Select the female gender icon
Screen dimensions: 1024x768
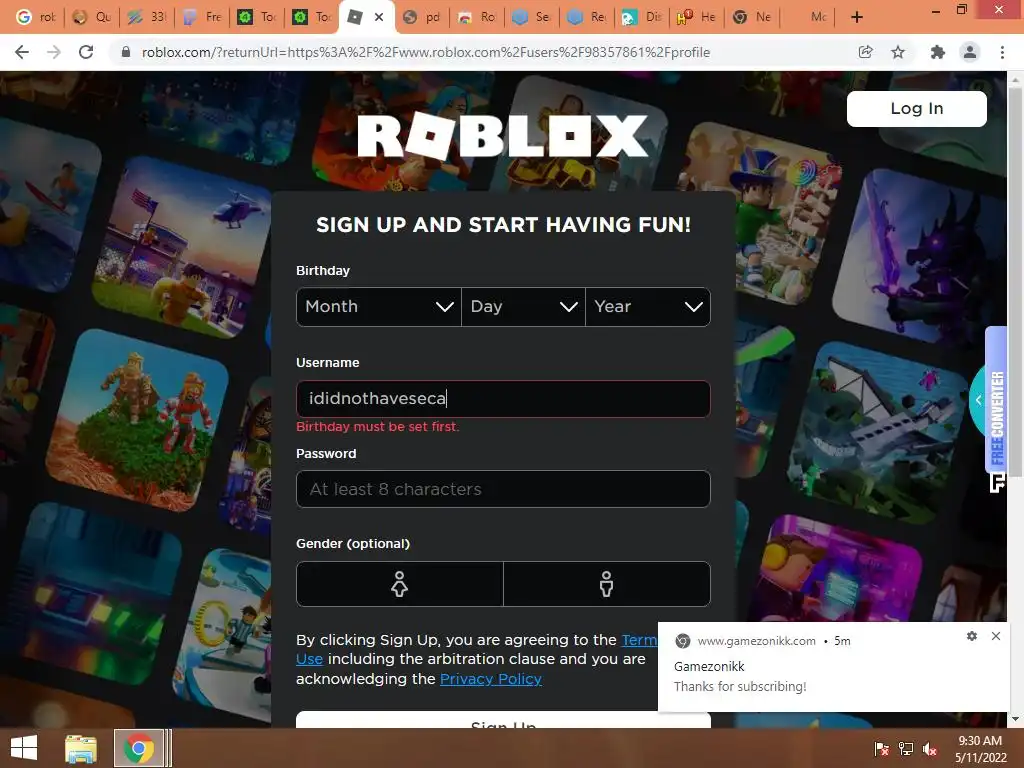coord(400,584)
